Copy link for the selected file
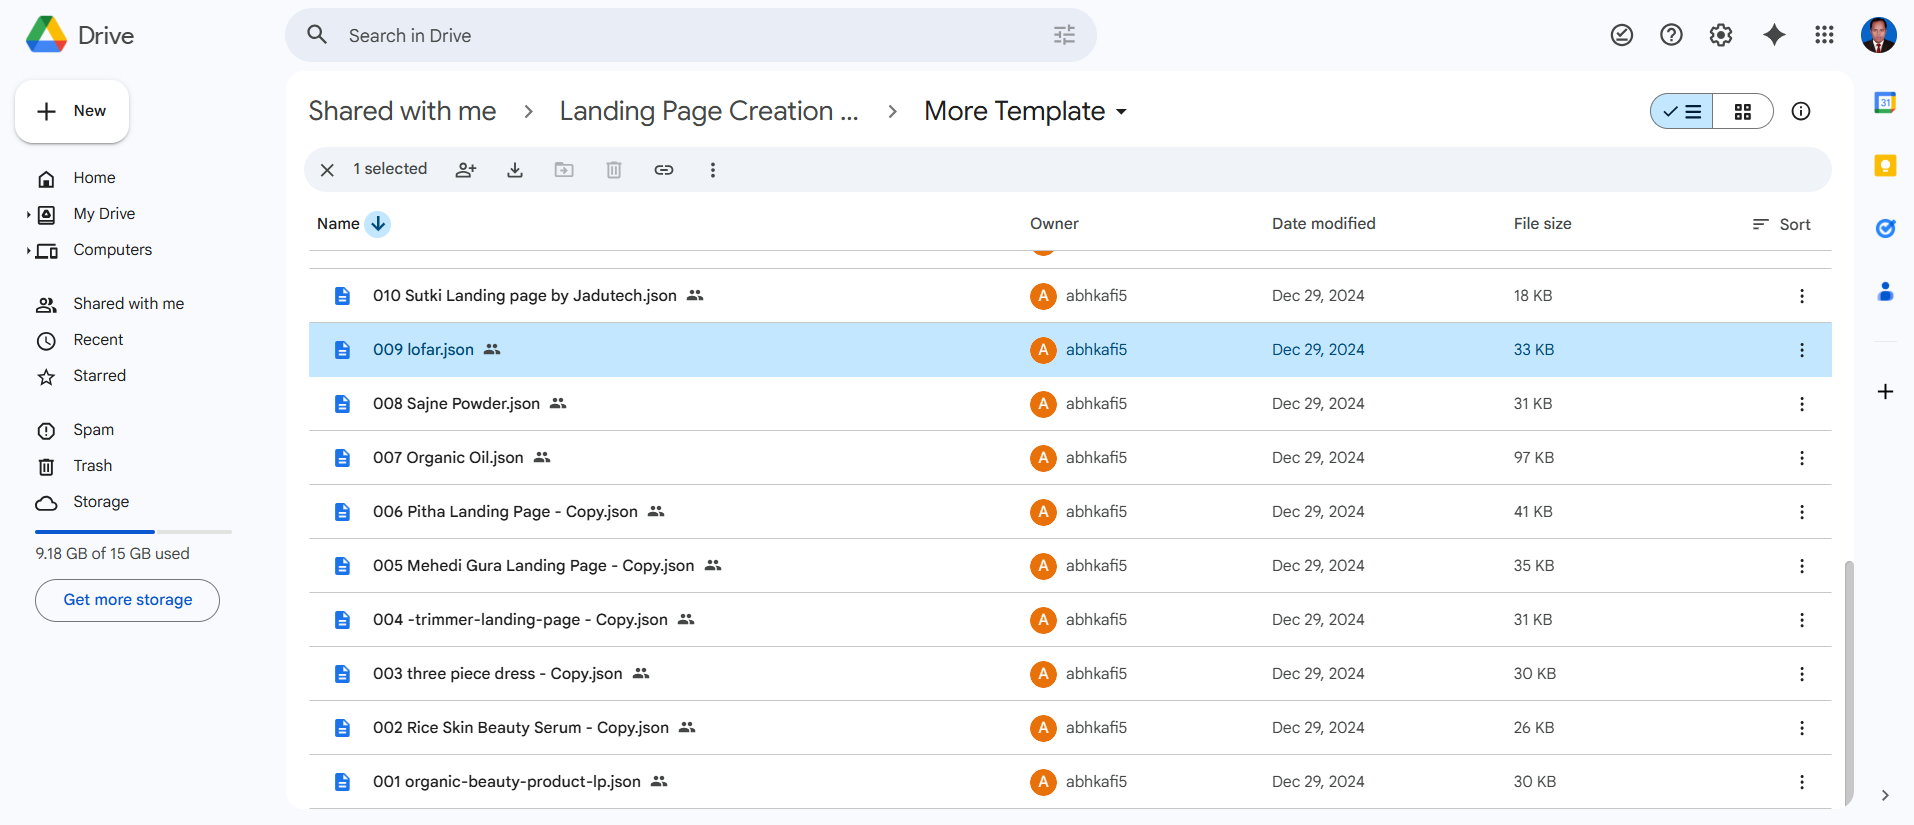Image resolution: width=1914 pixels, height=825 pixels. tap(664, 170)
